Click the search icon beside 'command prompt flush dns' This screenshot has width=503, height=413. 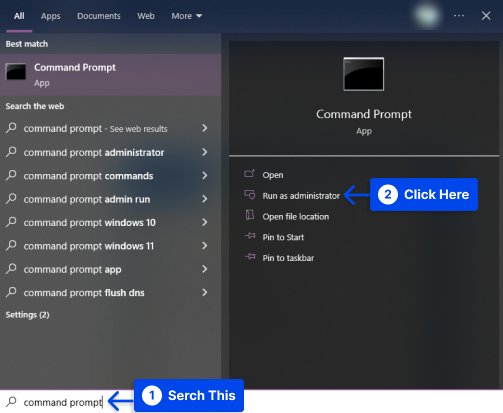(x=11, y=292)
